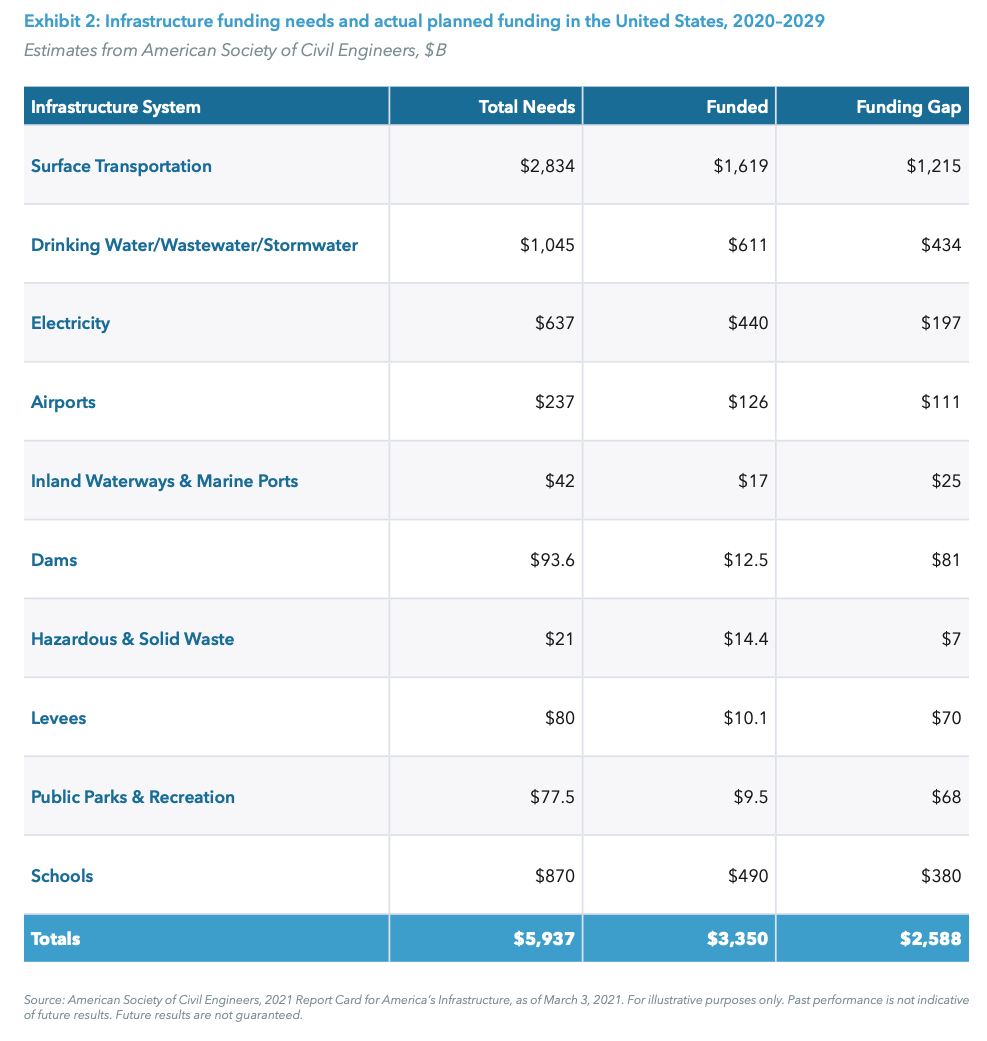Select Inland Waterways & Marine Ports label
The height and width of the screenshot is (1041, 987).
(164, 480)
